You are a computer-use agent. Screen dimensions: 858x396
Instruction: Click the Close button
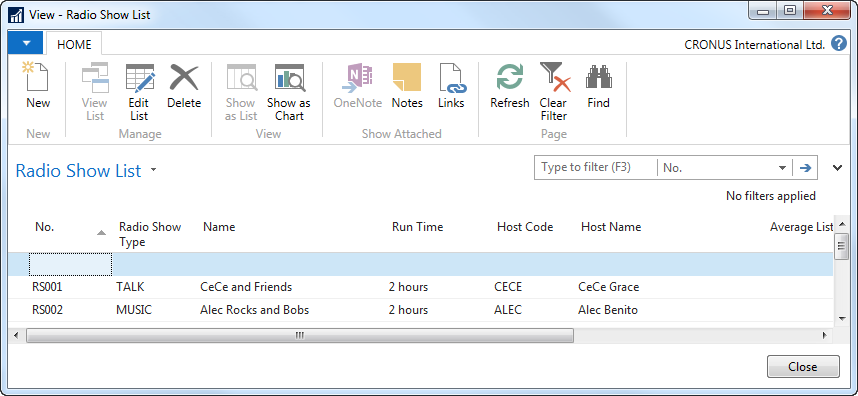click(x=803, y=366)
